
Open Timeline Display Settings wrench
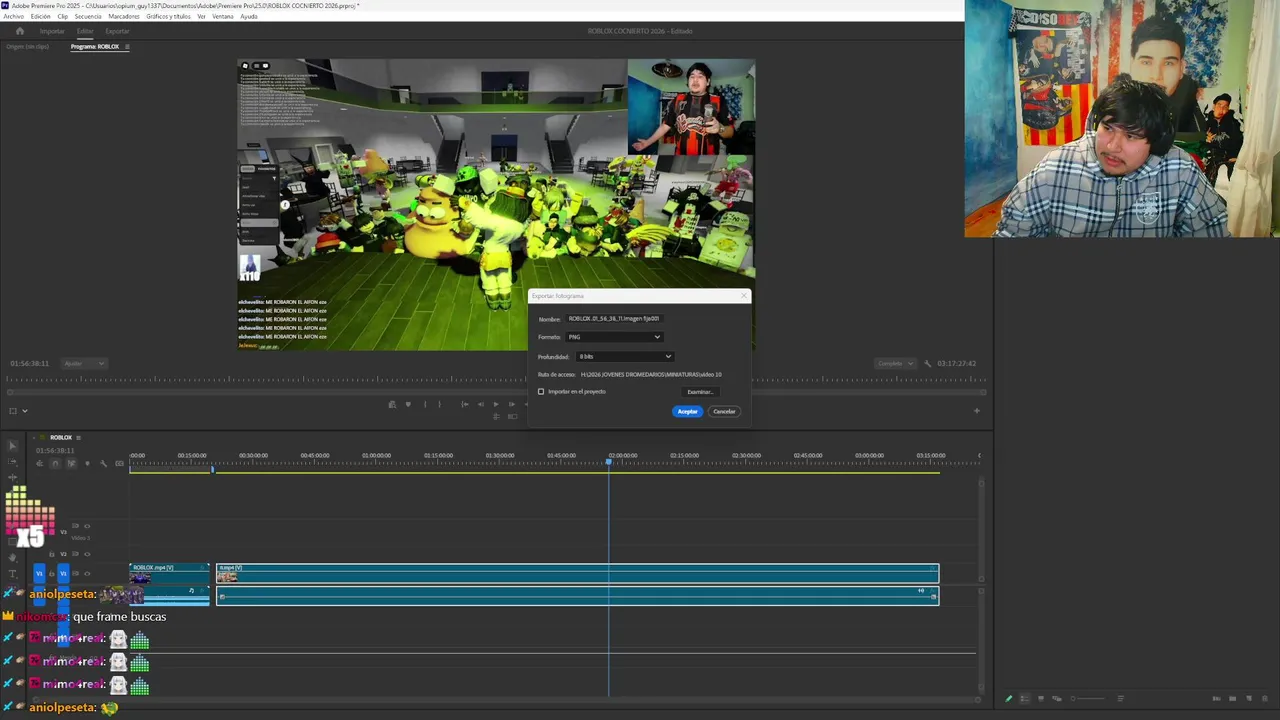coord(103,463)
